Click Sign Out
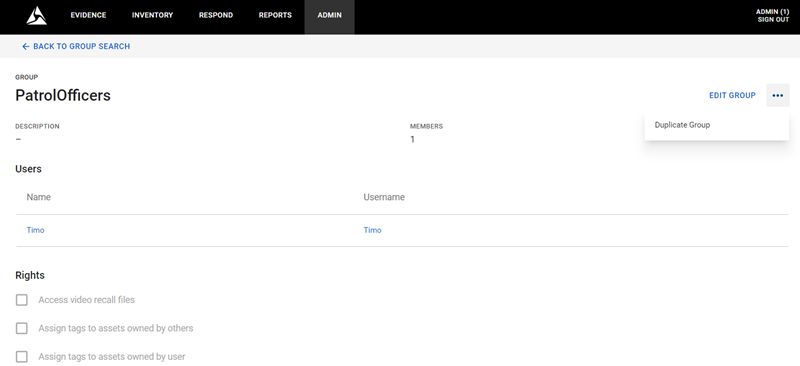The image size is (800, 366). 773,20
